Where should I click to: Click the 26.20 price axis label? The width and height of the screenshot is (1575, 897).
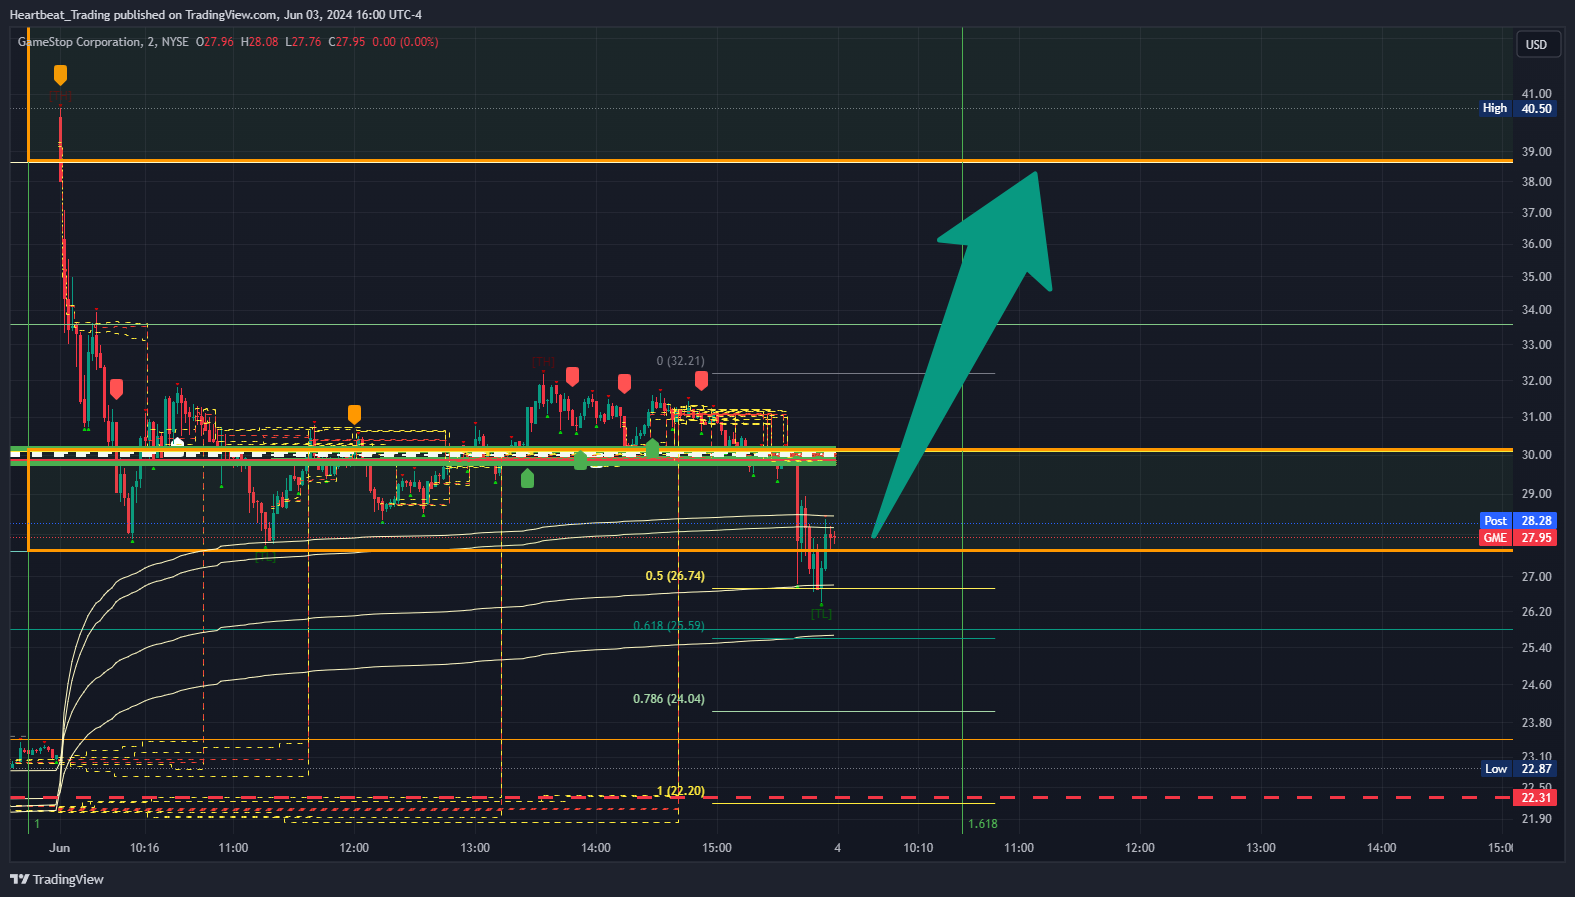(x=1536, y=612)
